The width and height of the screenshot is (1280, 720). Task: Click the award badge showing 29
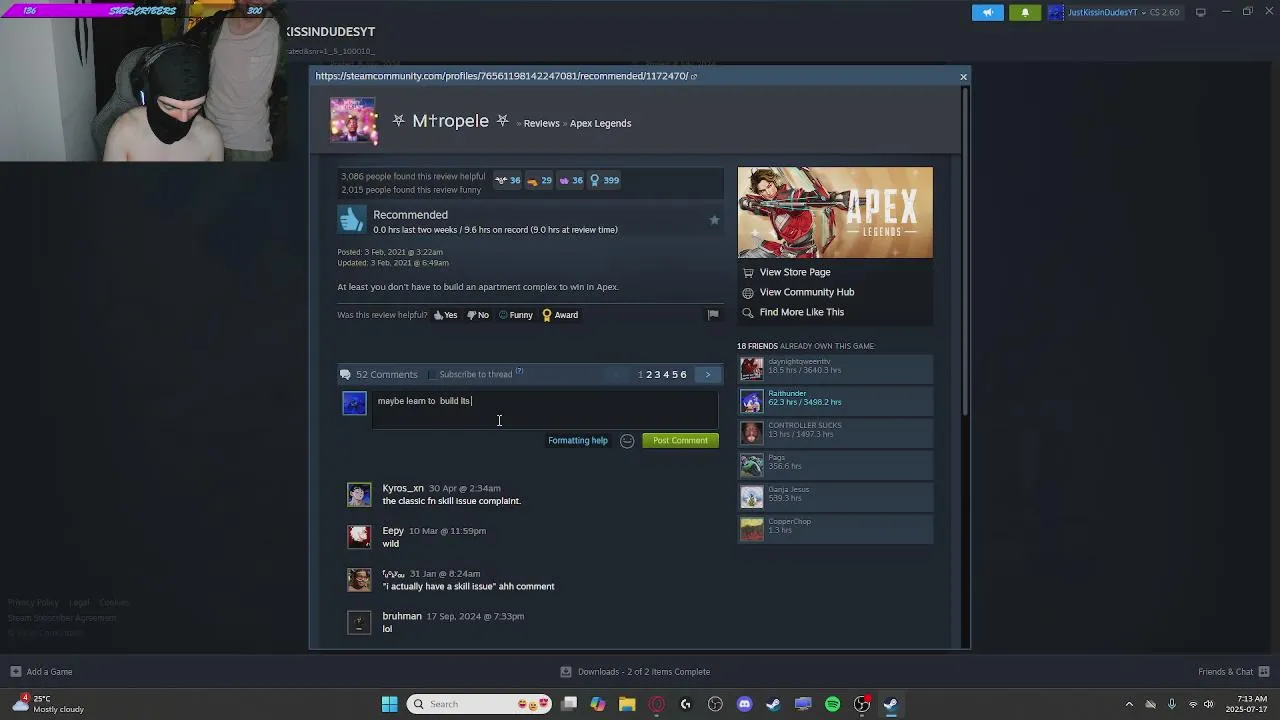pos(539,181)
